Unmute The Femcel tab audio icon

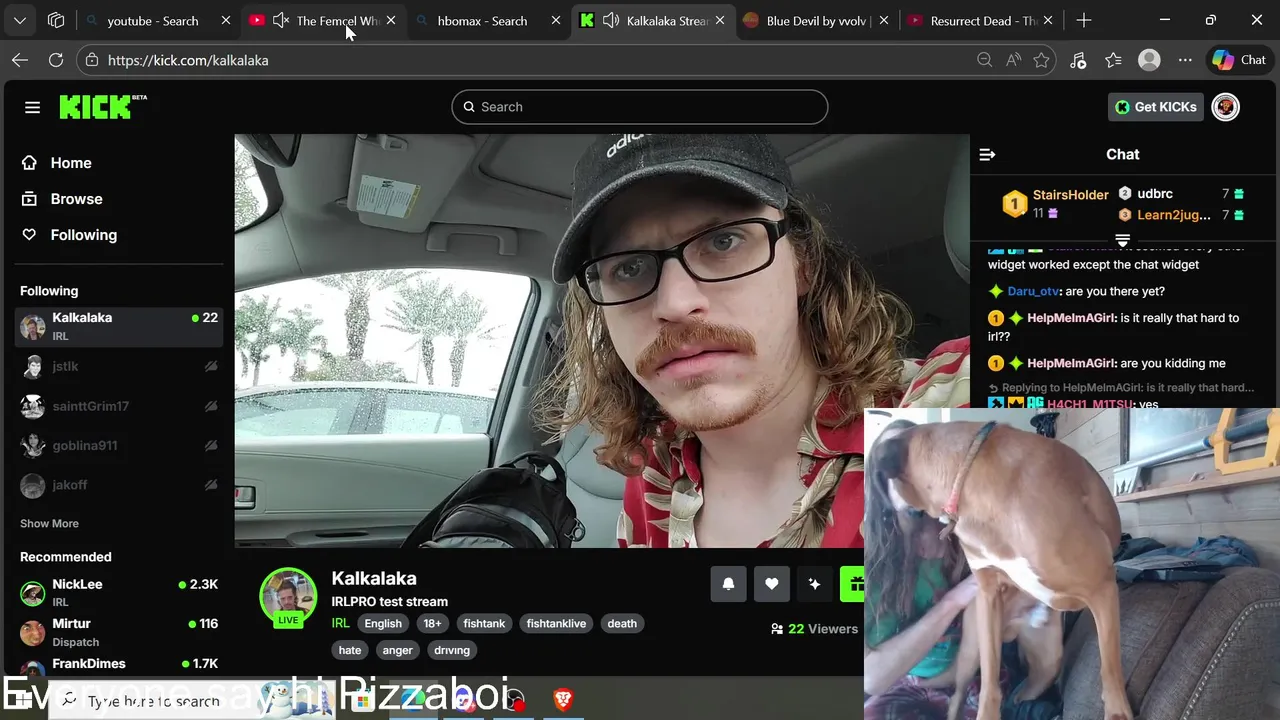[x=280, y=20]
